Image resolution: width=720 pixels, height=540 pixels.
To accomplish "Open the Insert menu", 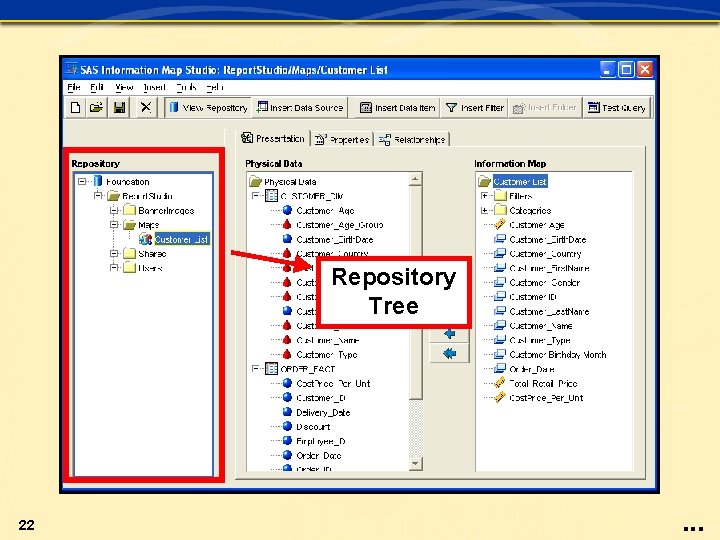I will (x=154, y=87).
